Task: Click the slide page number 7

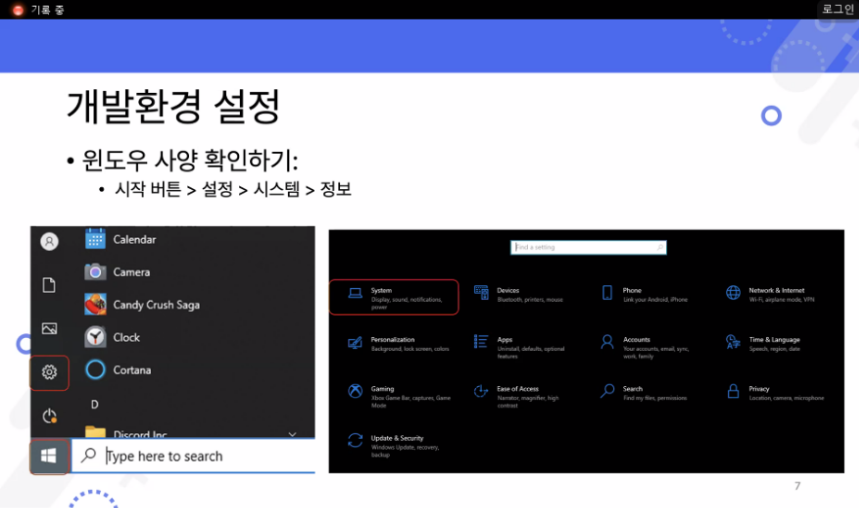Action: (797, 486)
